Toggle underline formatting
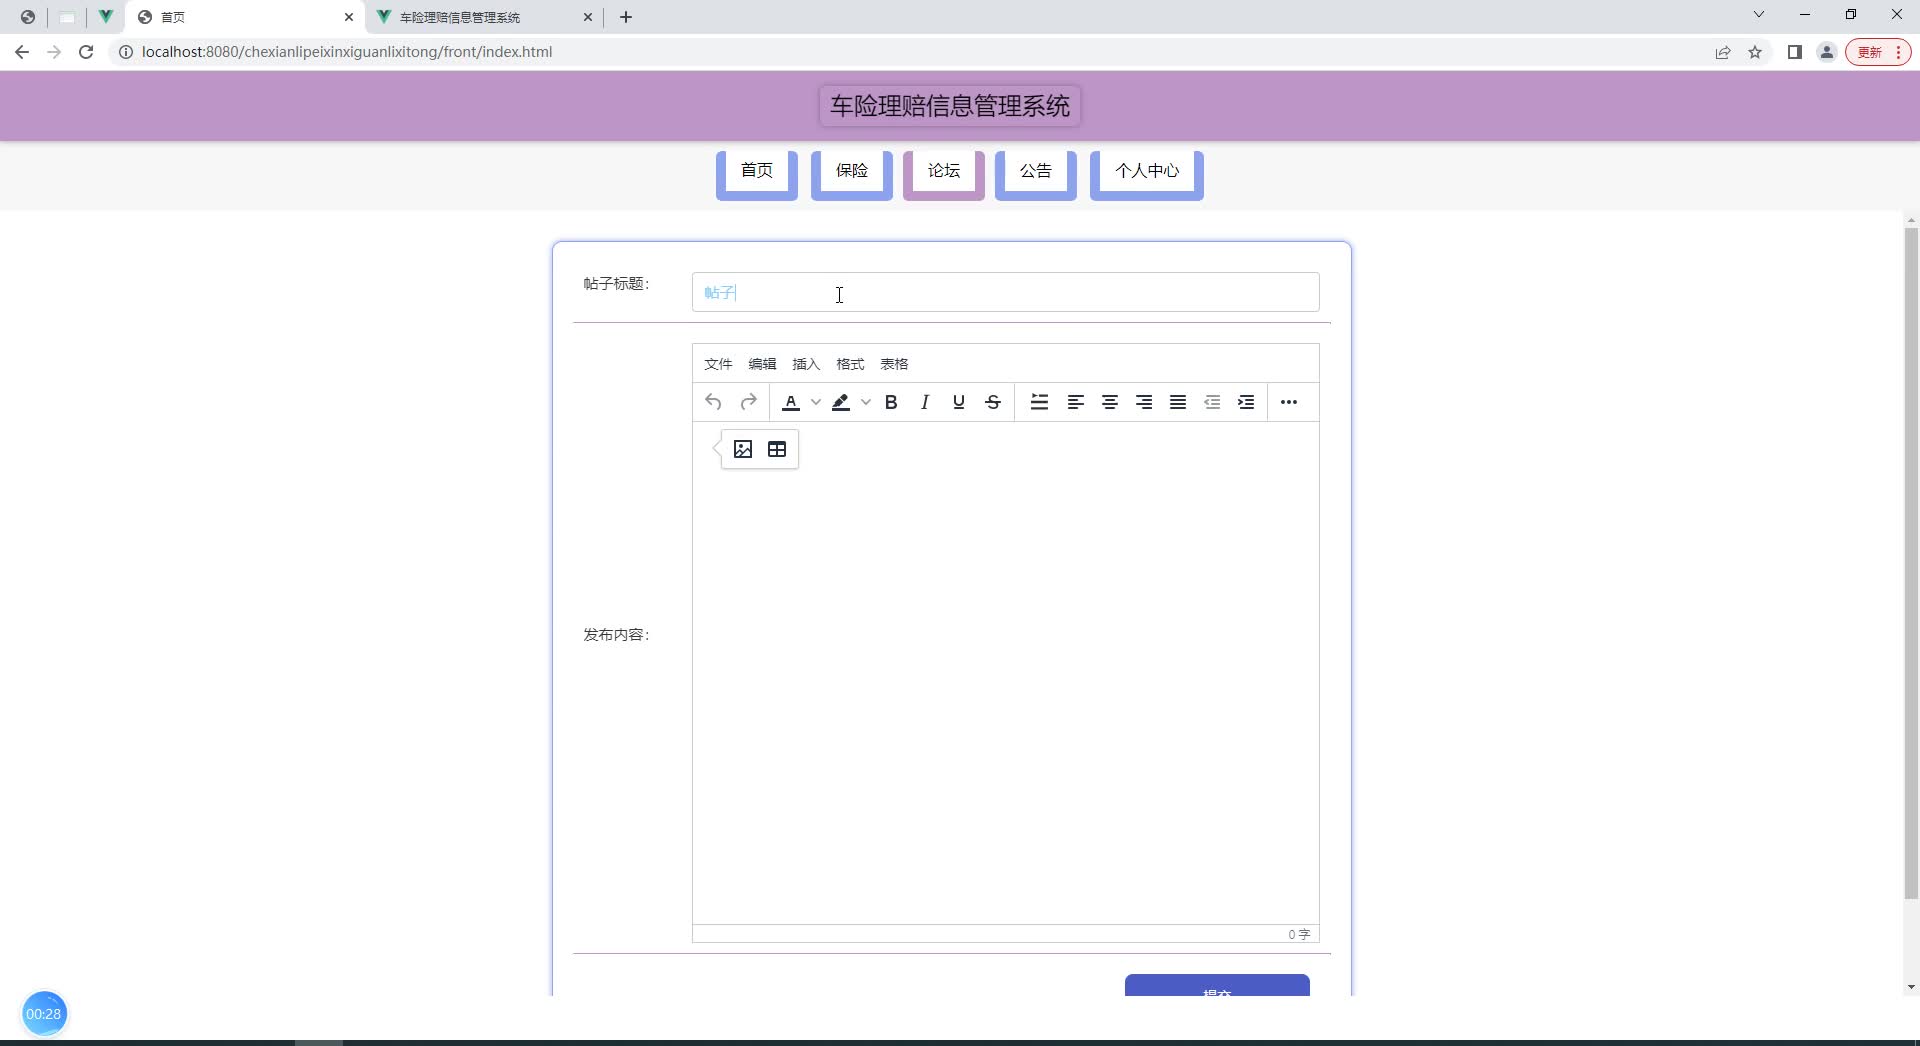 click(x=959, y=402)
